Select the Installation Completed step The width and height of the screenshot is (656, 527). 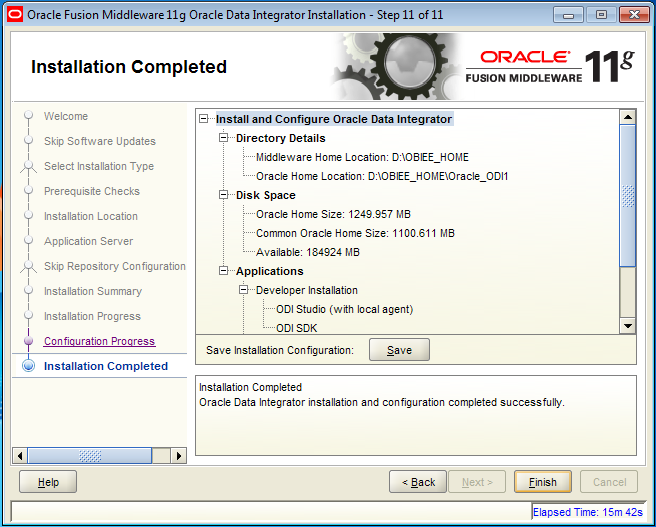click(106, 366)
